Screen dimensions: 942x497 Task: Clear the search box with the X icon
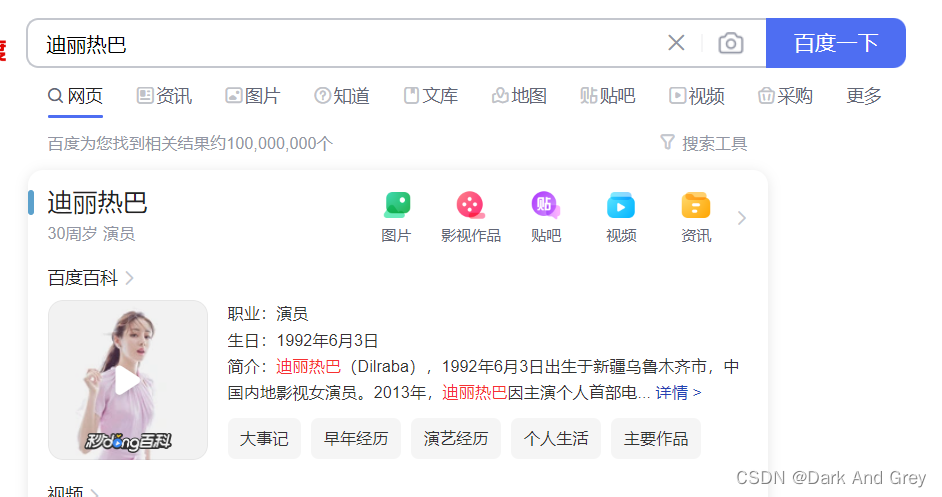676,43
